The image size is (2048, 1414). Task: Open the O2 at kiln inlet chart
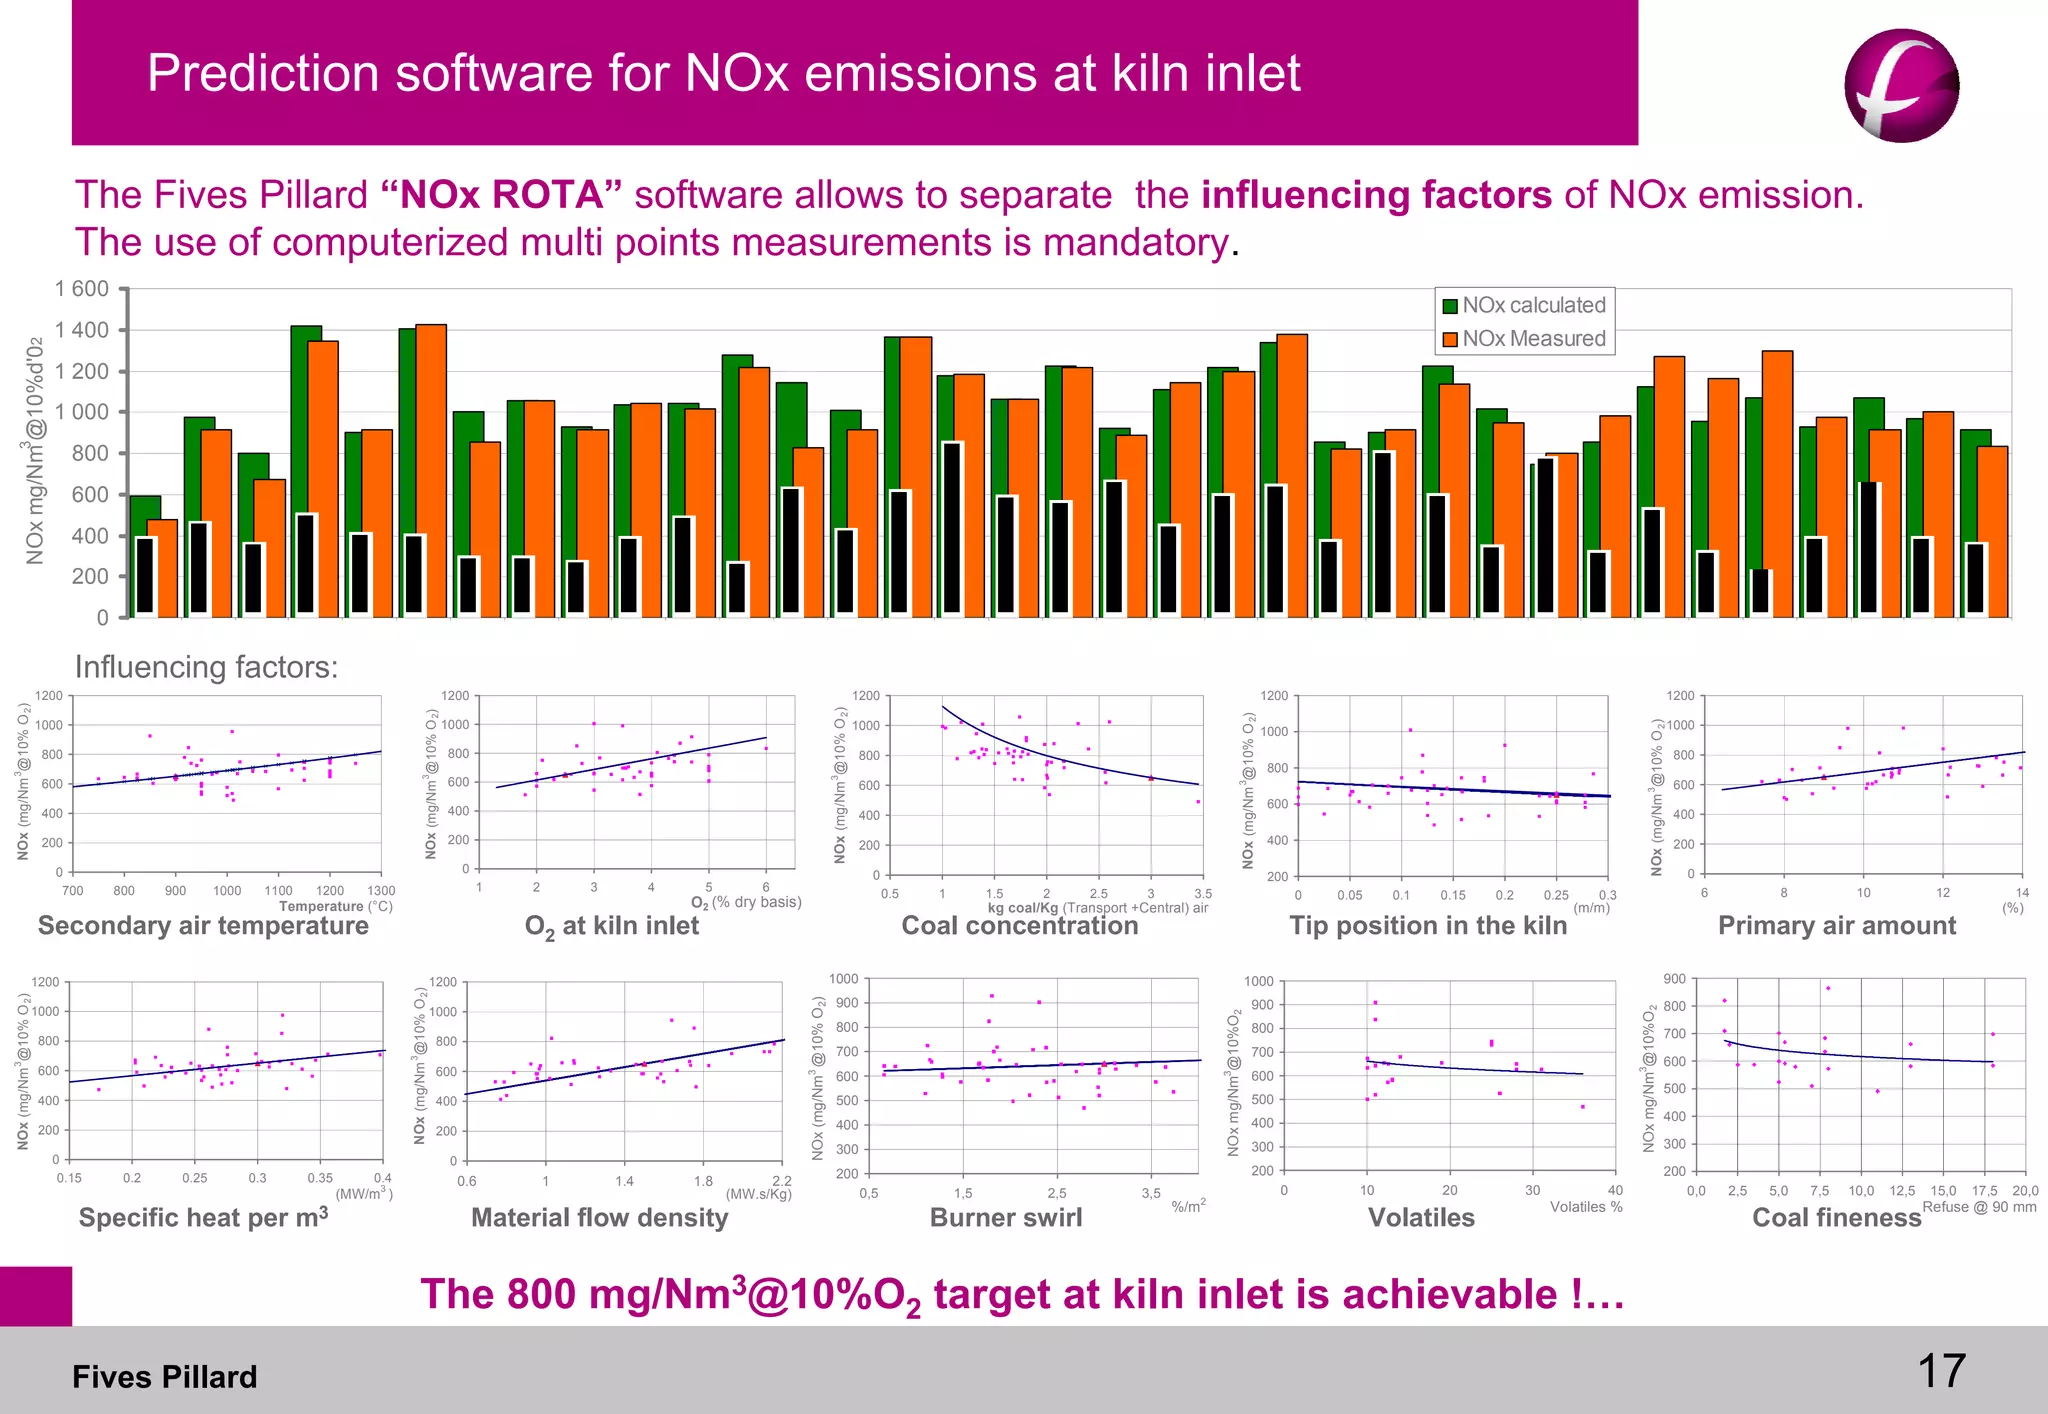pos(635,783)
